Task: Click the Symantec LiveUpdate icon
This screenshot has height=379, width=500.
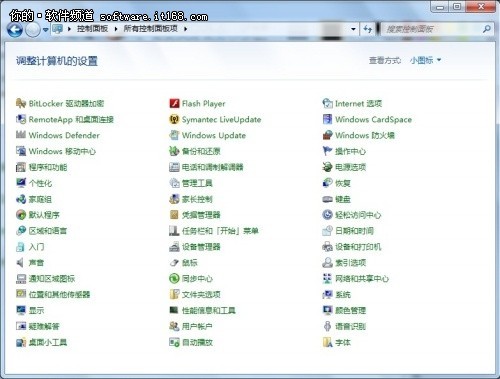Action: click(x=174, y=119)
